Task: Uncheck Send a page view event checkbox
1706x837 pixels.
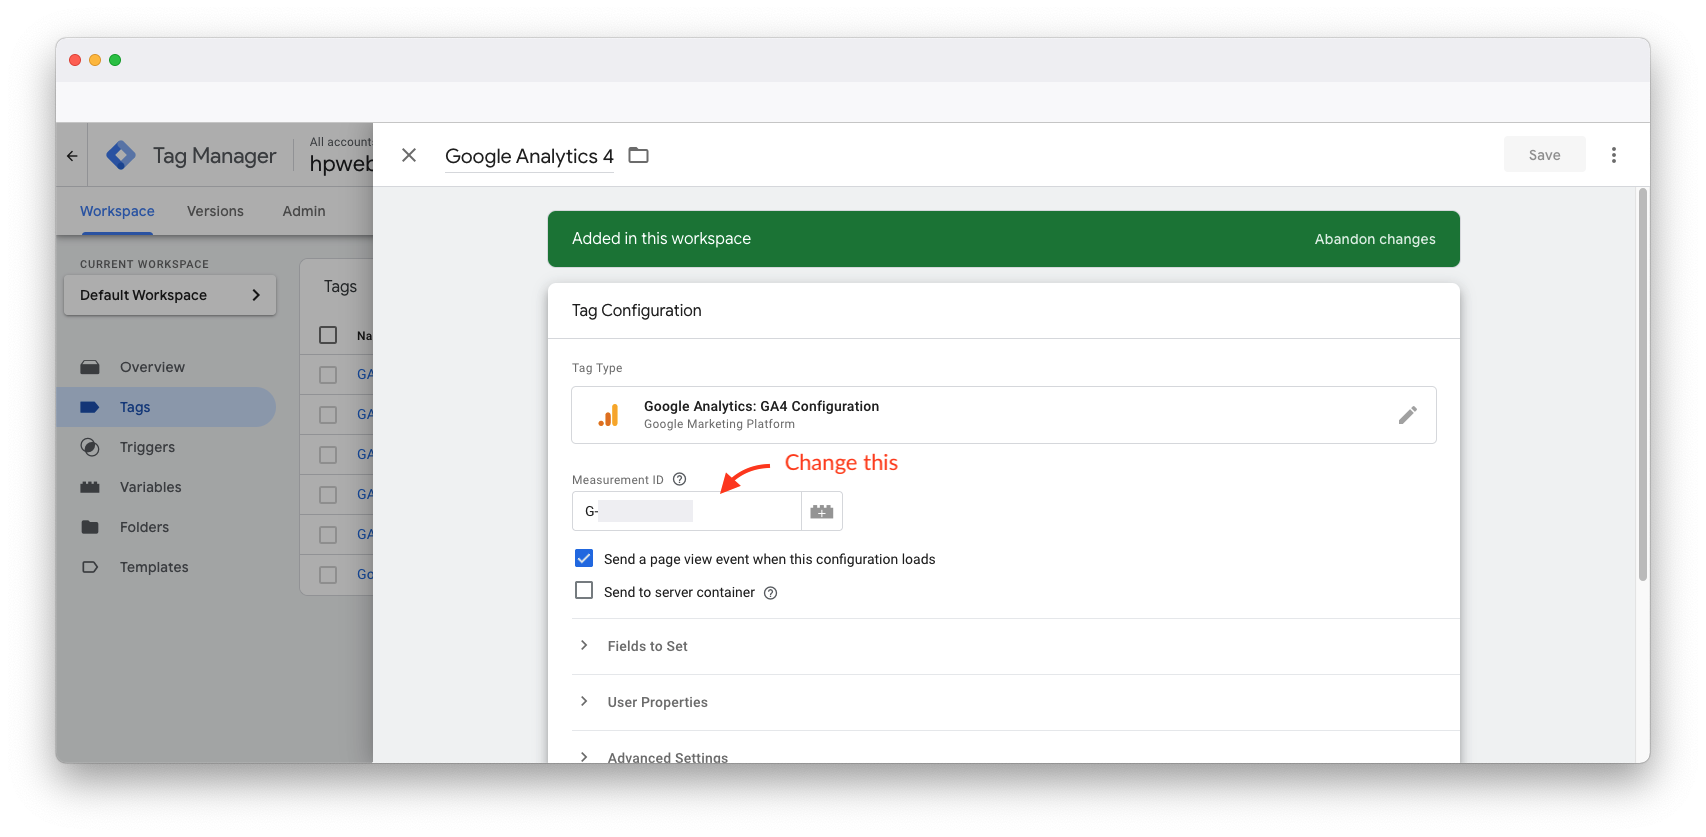Action: point(584,558)
